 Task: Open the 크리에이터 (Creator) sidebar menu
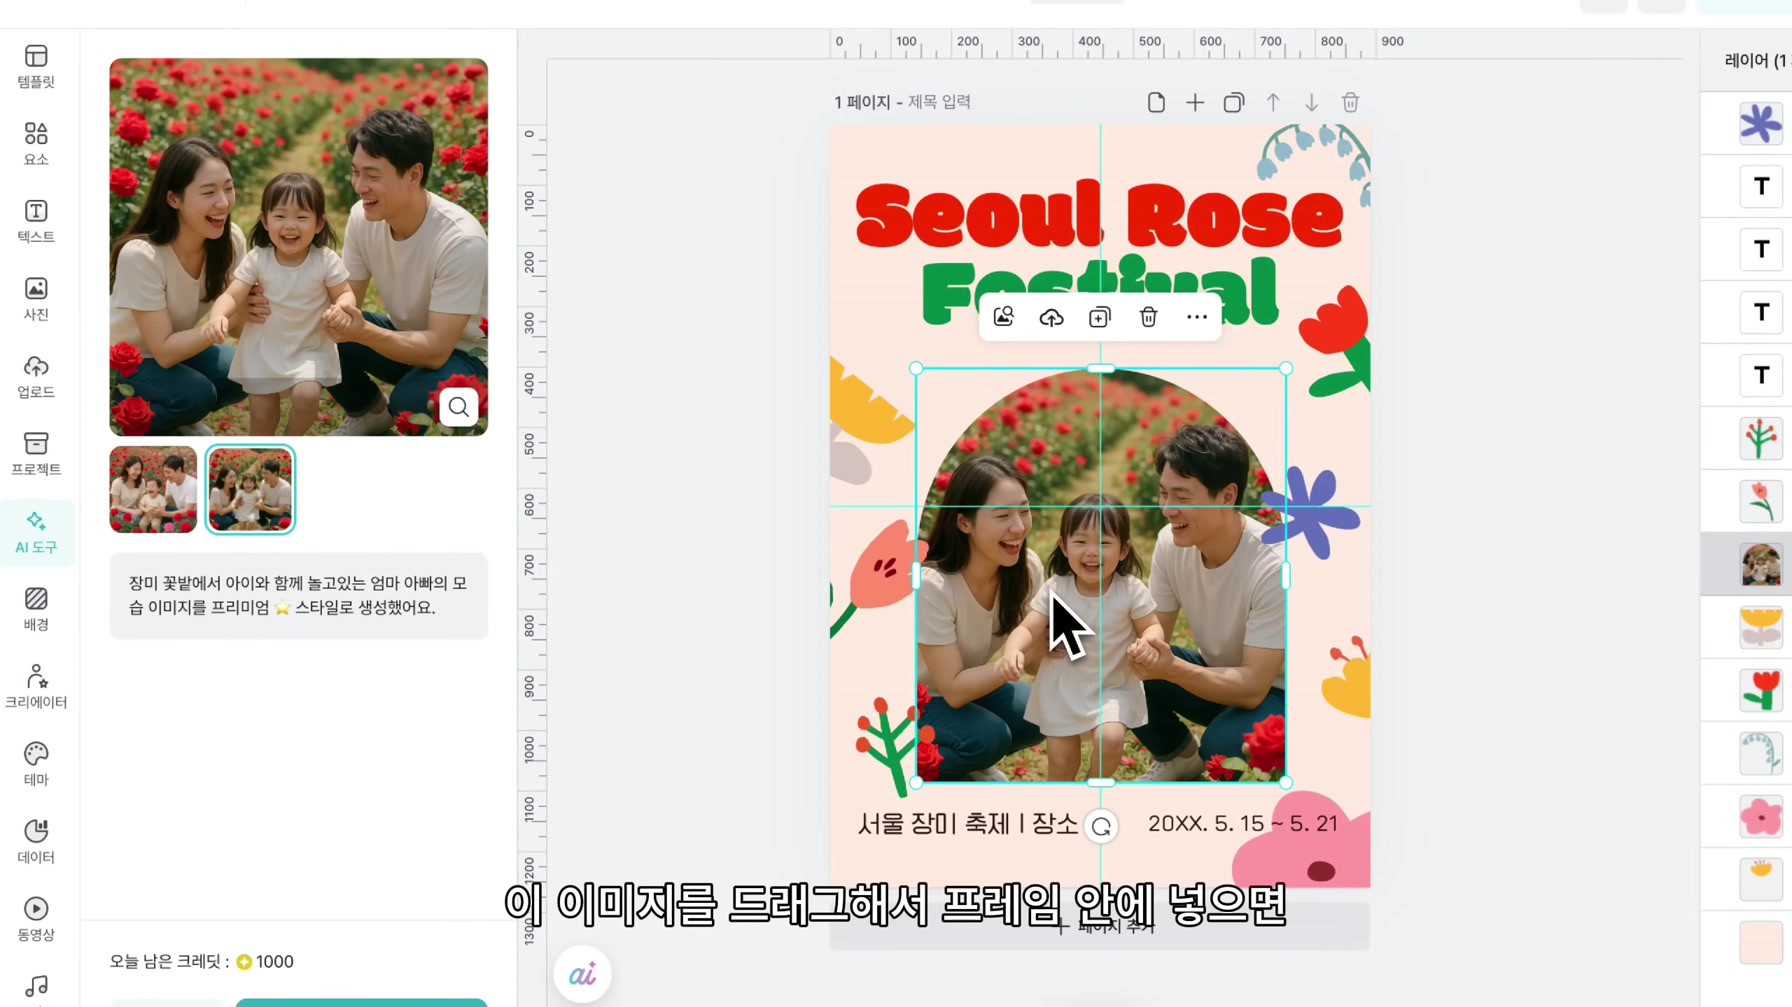point(36,686)
